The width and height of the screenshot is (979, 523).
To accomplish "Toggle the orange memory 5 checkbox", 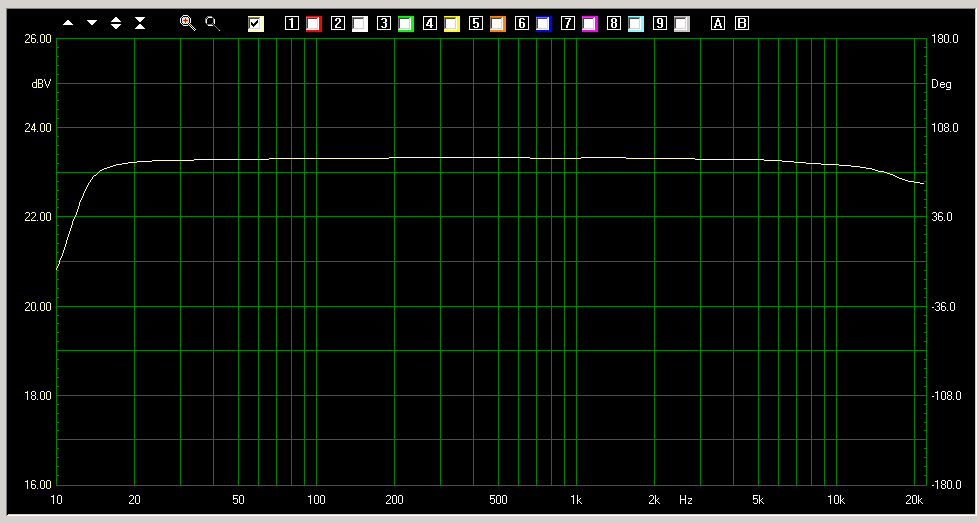I will [x=498, y=24].
